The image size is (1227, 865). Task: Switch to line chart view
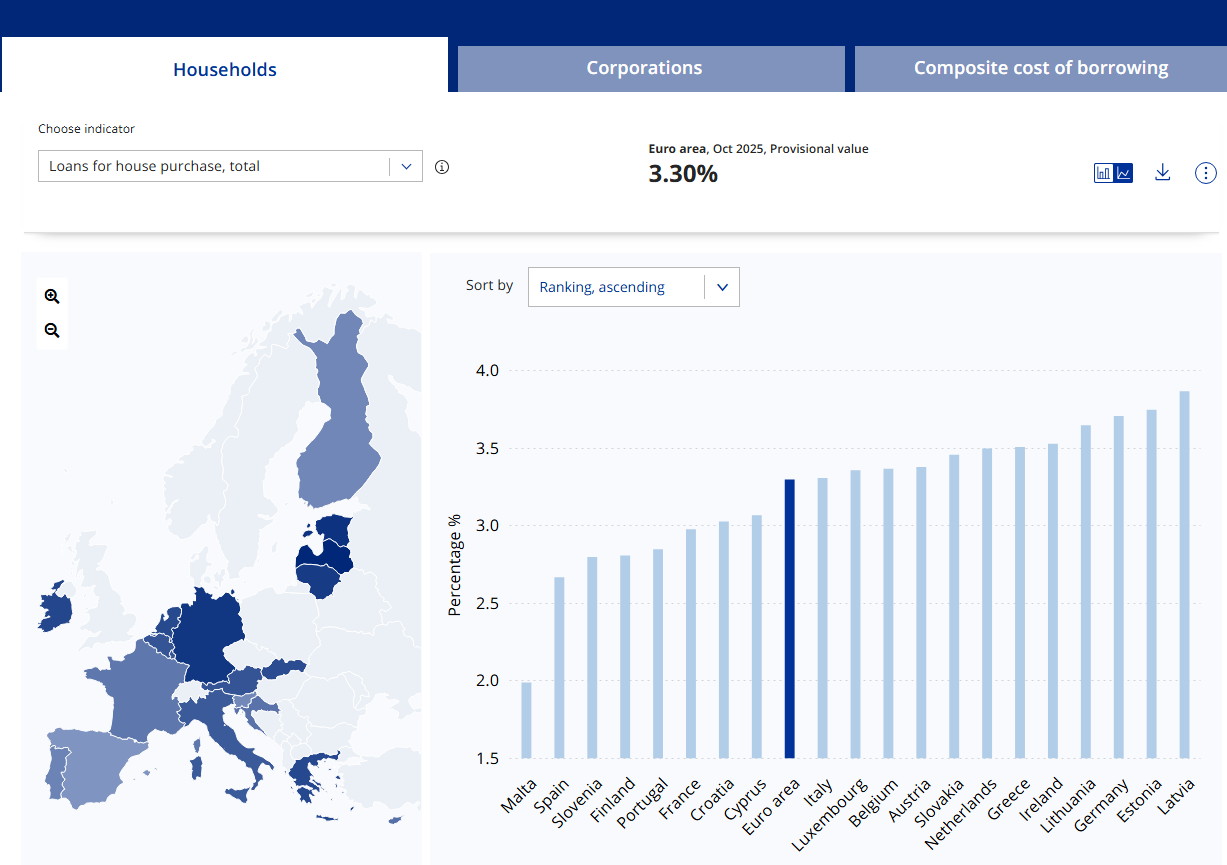1124,173
